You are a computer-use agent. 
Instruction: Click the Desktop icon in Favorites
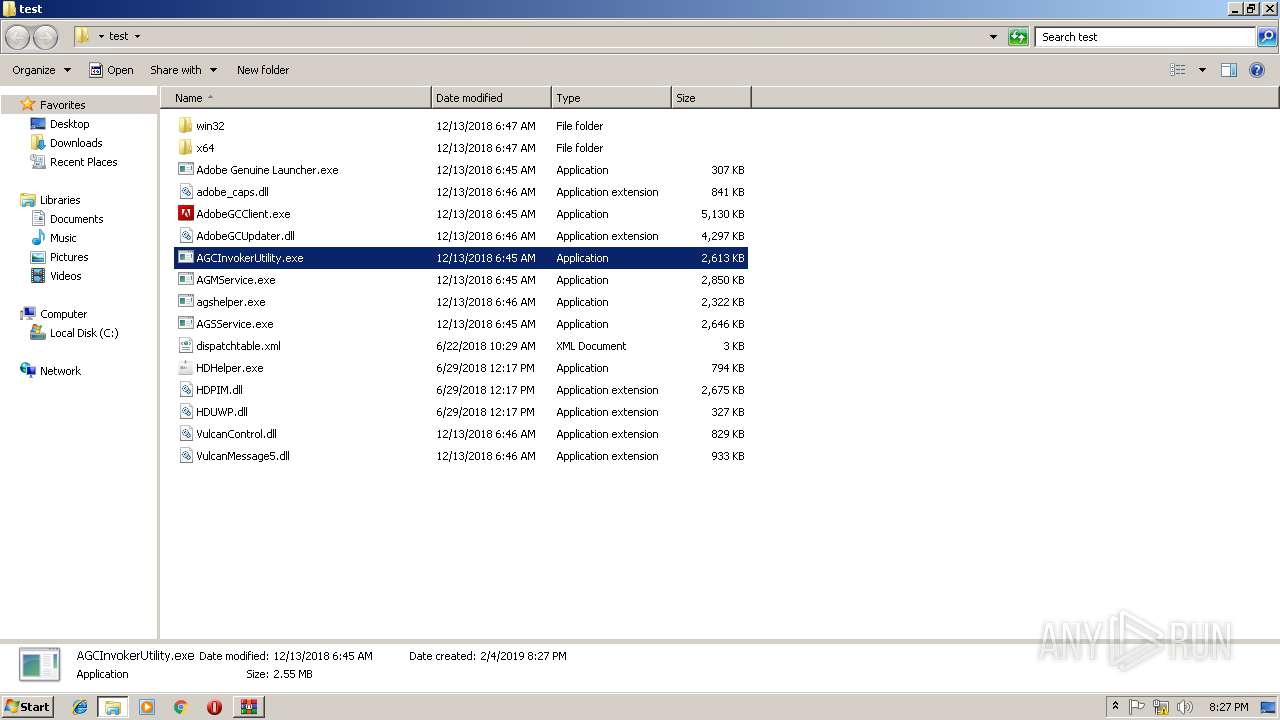pyautogui.click(x=38, y=124)
